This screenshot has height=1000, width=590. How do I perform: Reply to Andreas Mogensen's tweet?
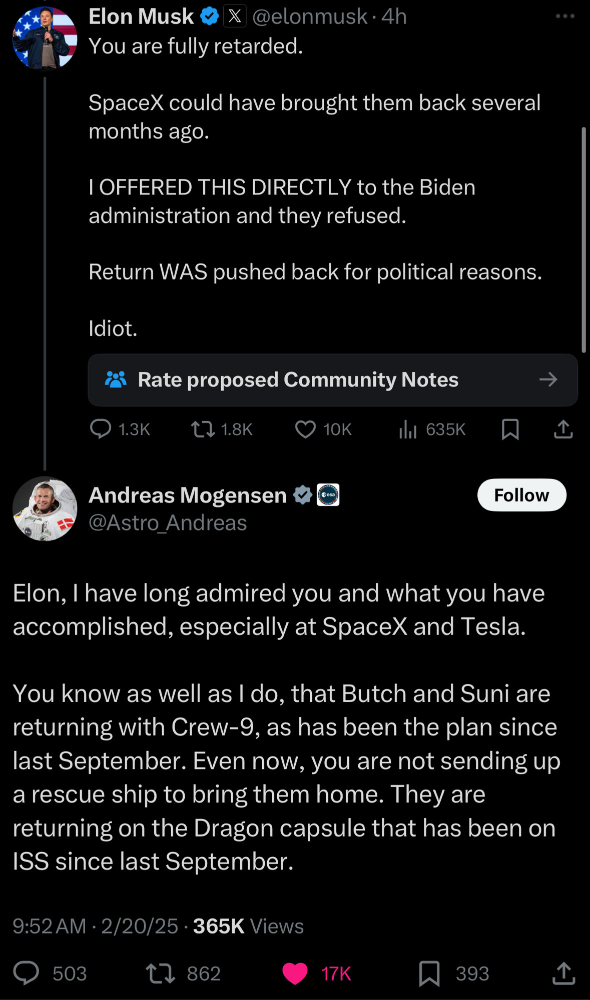point(50,973)
